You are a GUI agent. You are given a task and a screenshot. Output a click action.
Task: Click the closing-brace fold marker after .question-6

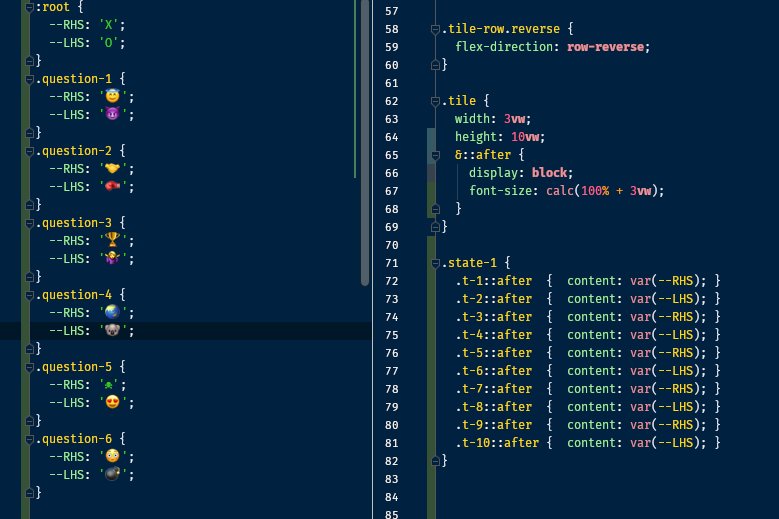click(x=29, y=493)
